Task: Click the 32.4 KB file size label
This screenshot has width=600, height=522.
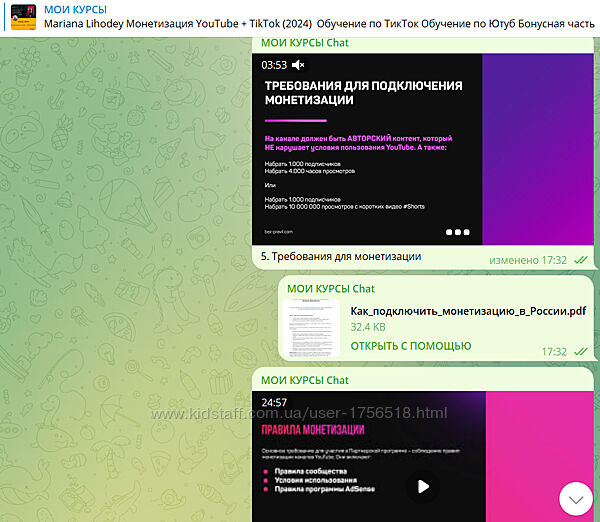Action: (370, 327)
